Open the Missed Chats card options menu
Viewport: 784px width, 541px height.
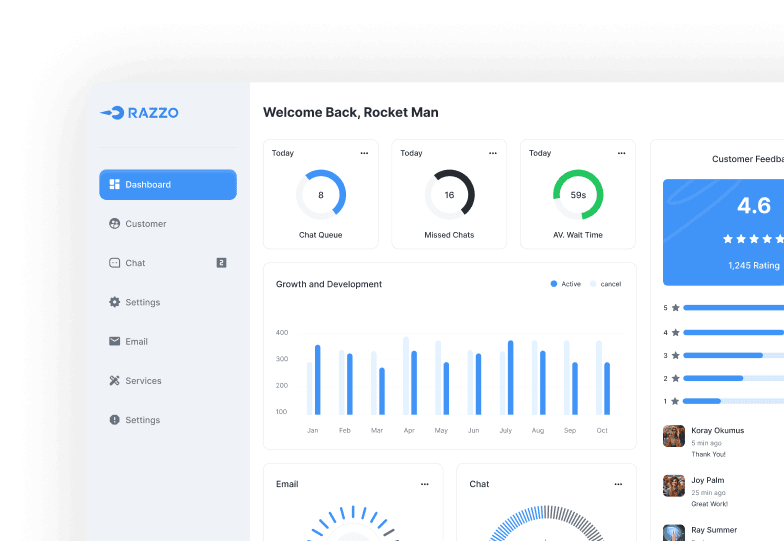click(x=493, y=154)
